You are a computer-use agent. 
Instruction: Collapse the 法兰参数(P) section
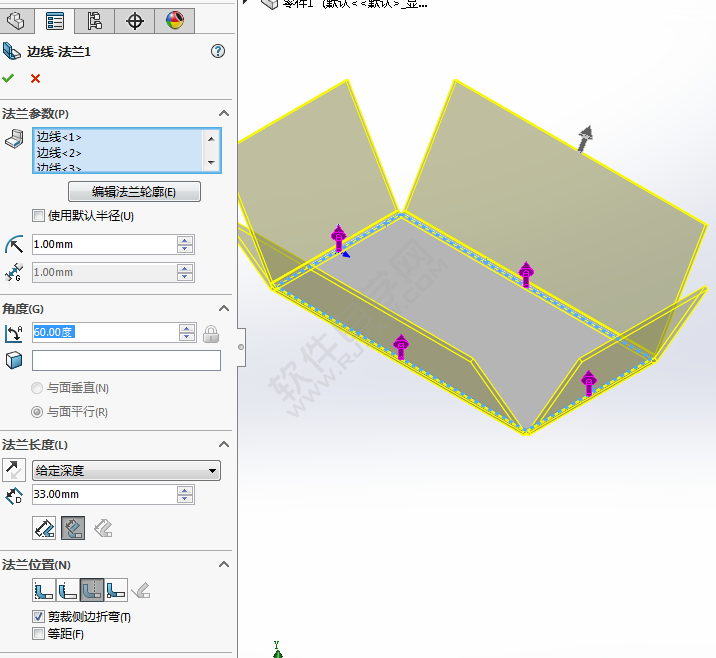(224, 113)
